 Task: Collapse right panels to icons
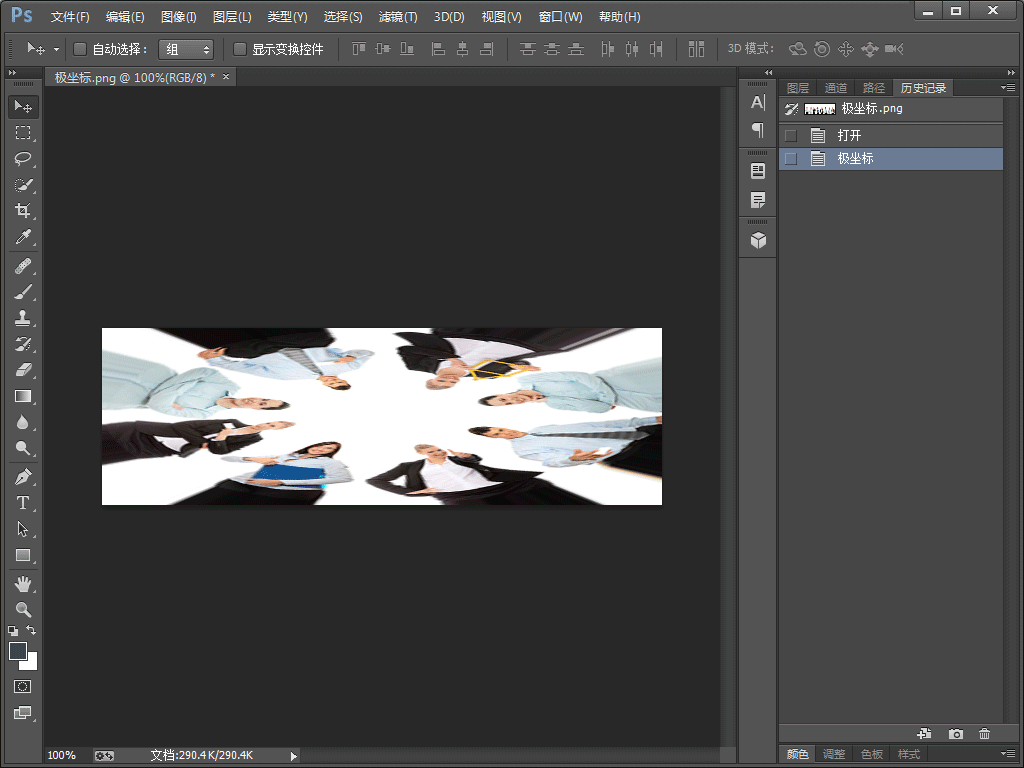pos(1011,72)
